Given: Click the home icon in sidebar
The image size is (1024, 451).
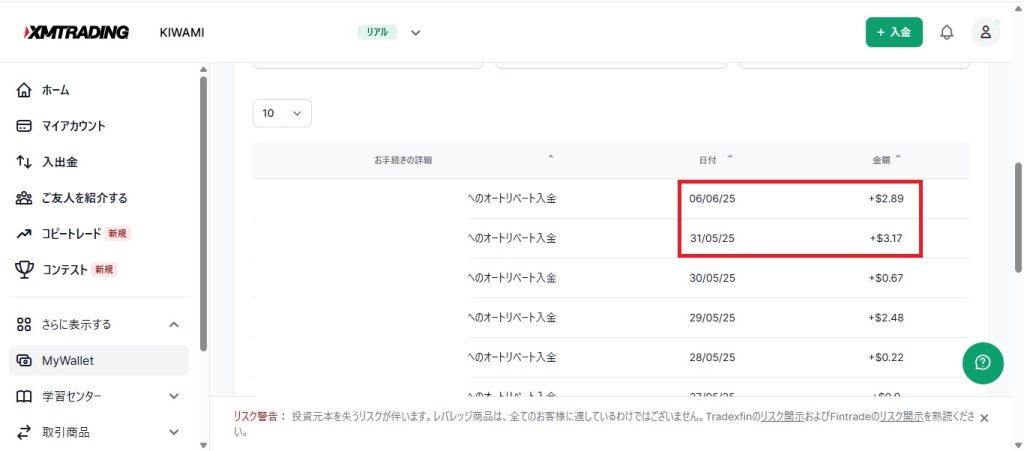Looking at the screenshot, I should (x=25, y=90).
